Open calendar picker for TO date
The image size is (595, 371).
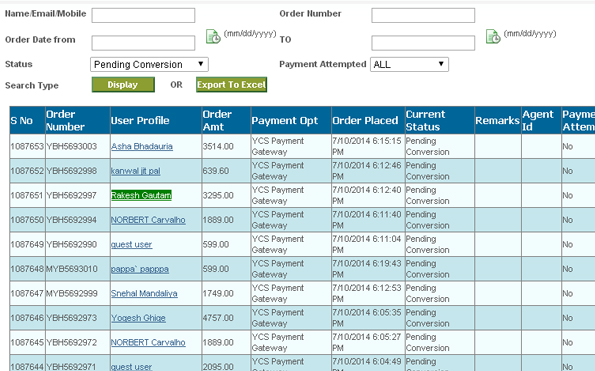pyautogui.click(x=493, y=37)
